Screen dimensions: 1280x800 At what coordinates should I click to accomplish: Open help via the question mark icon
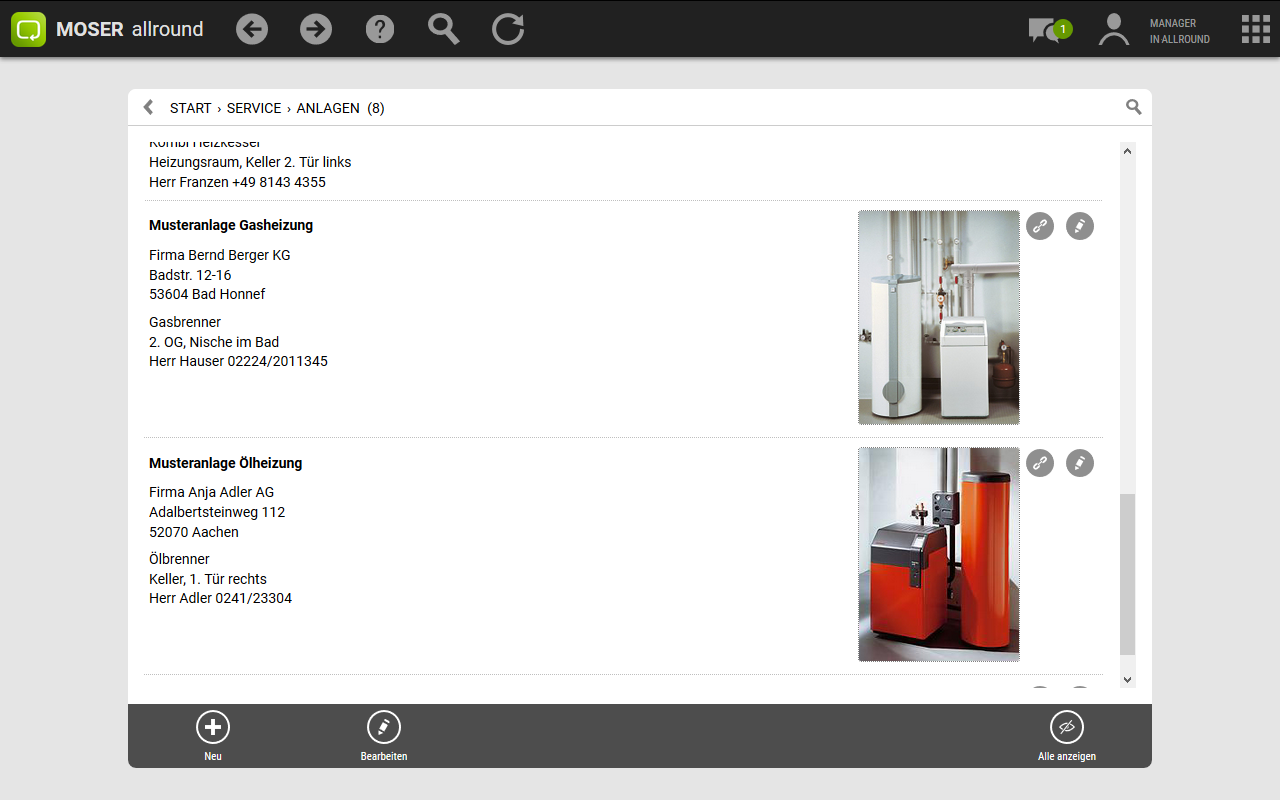[380, 29]
